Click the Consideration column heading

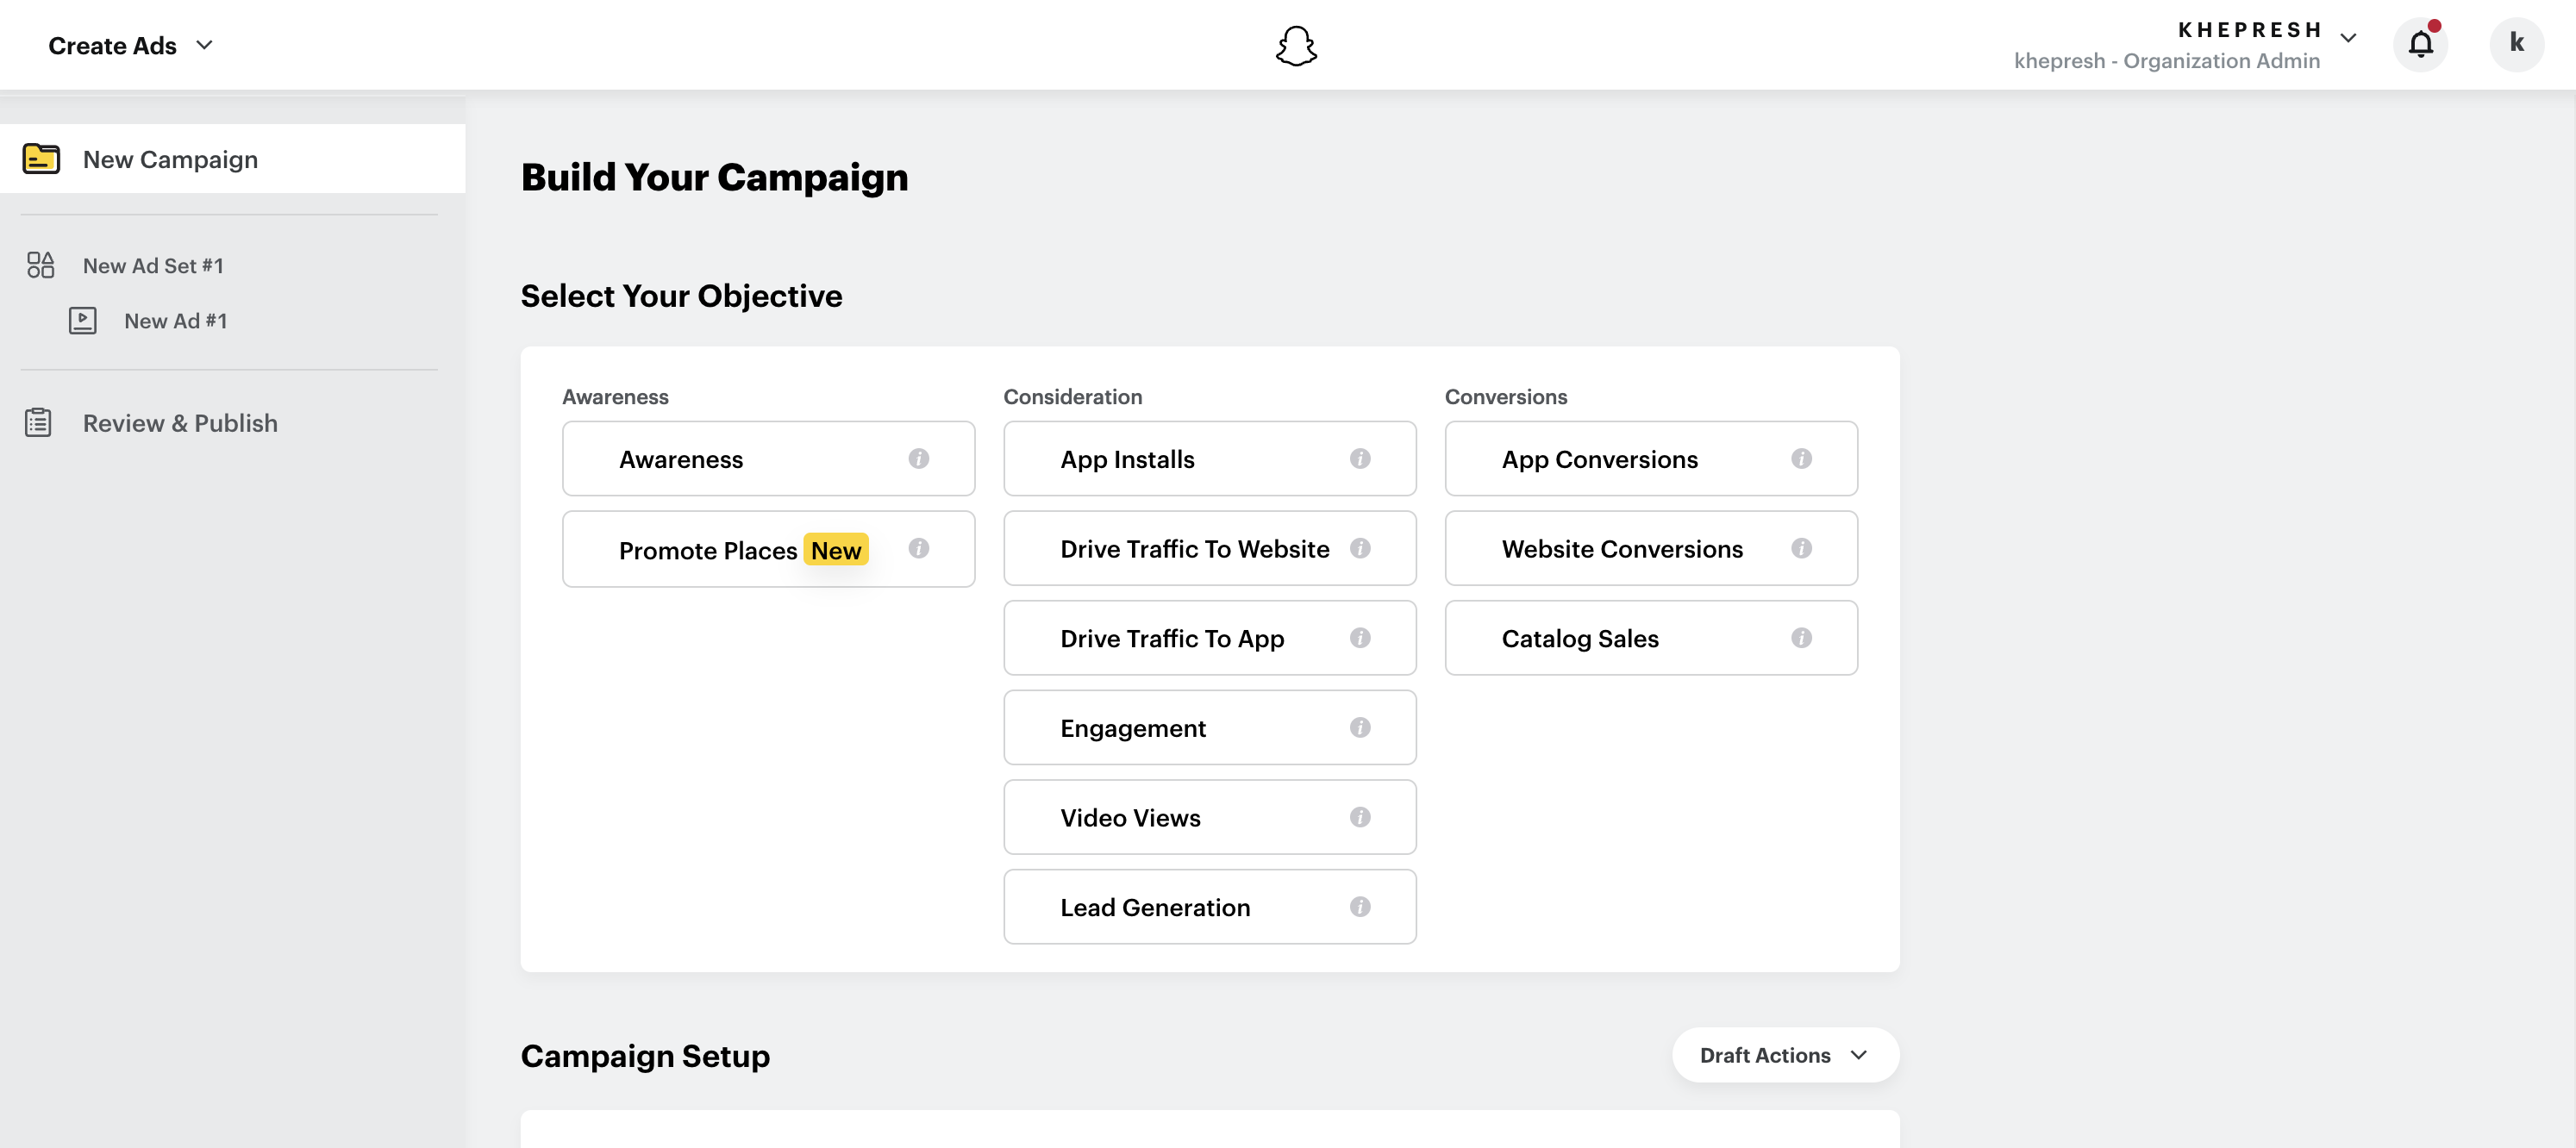pos(1072,397)
